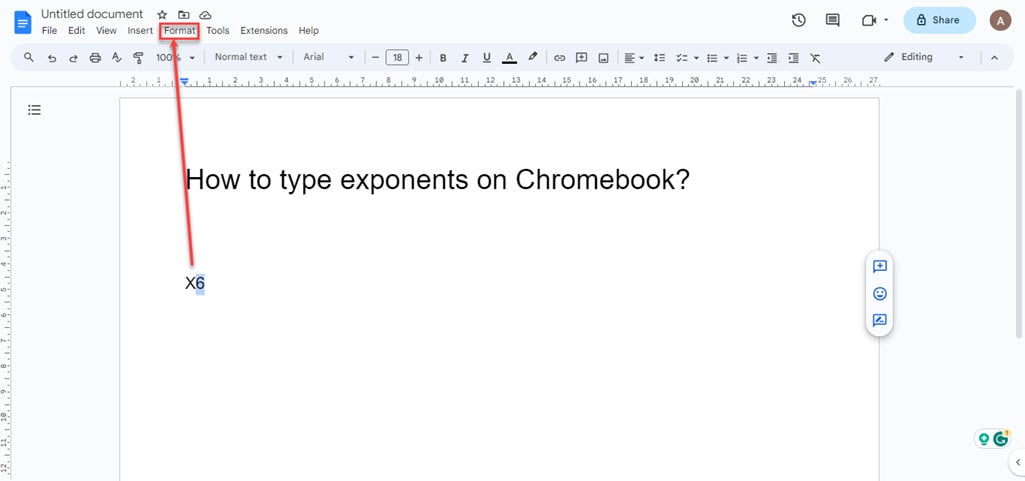This screenshot has height=481, width=1025.
Task: Open the Google Docs home icon
Action: (23, 22)
